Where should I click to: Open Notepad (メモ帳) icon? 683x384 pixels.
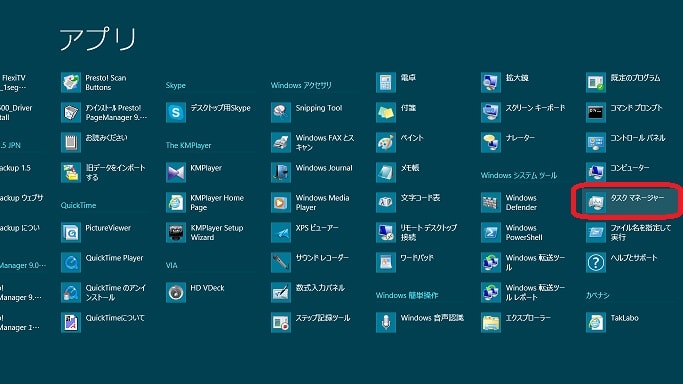point(385,172)
